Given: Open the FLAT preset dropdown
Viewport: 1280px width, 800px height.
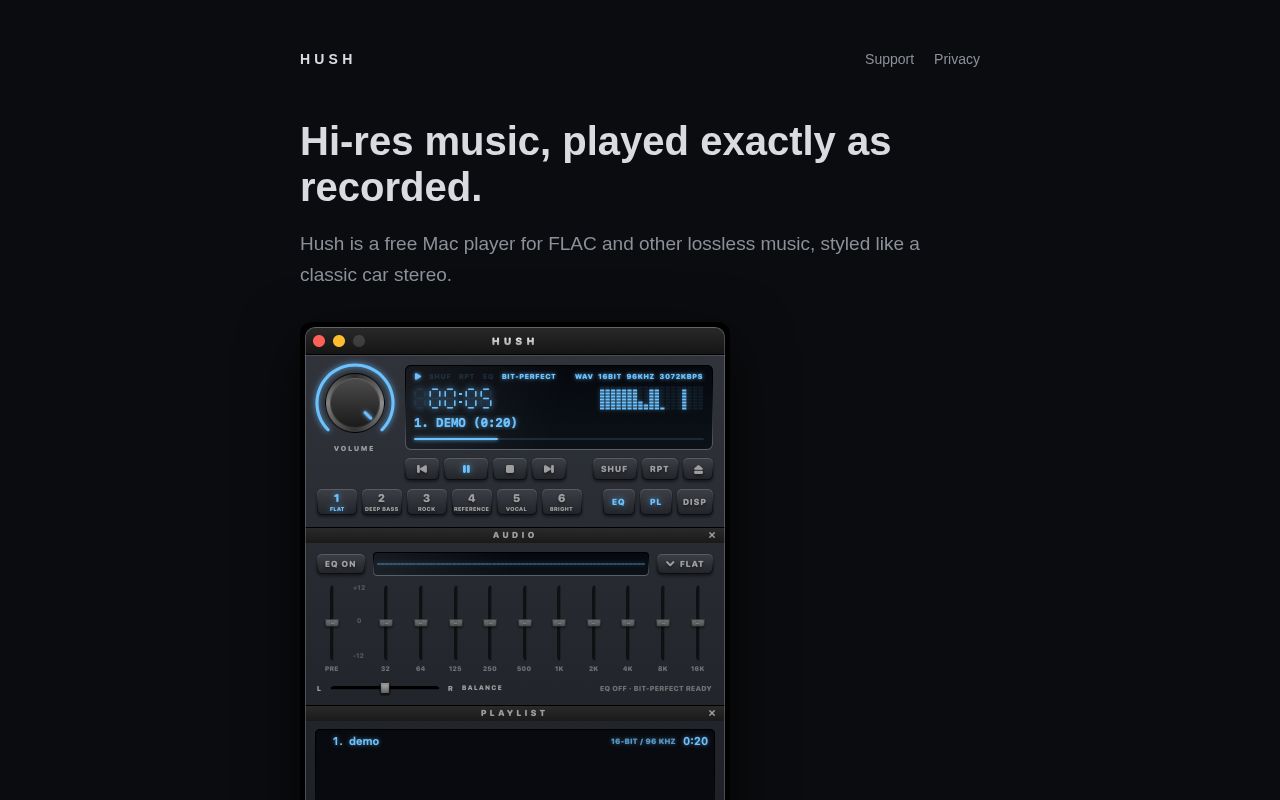Looking at the screenshot, I should 685,564.
